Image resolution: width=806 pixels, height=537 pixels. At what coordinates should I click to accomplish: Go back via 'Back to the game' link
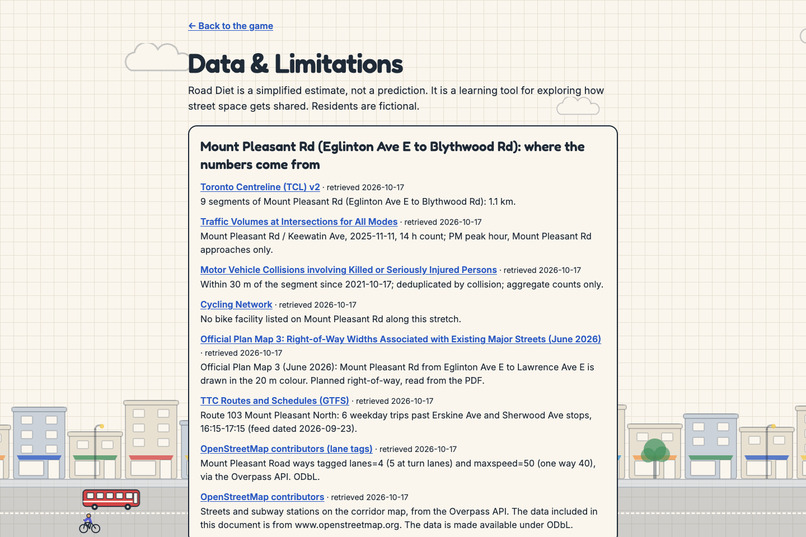tap(230, 26)
